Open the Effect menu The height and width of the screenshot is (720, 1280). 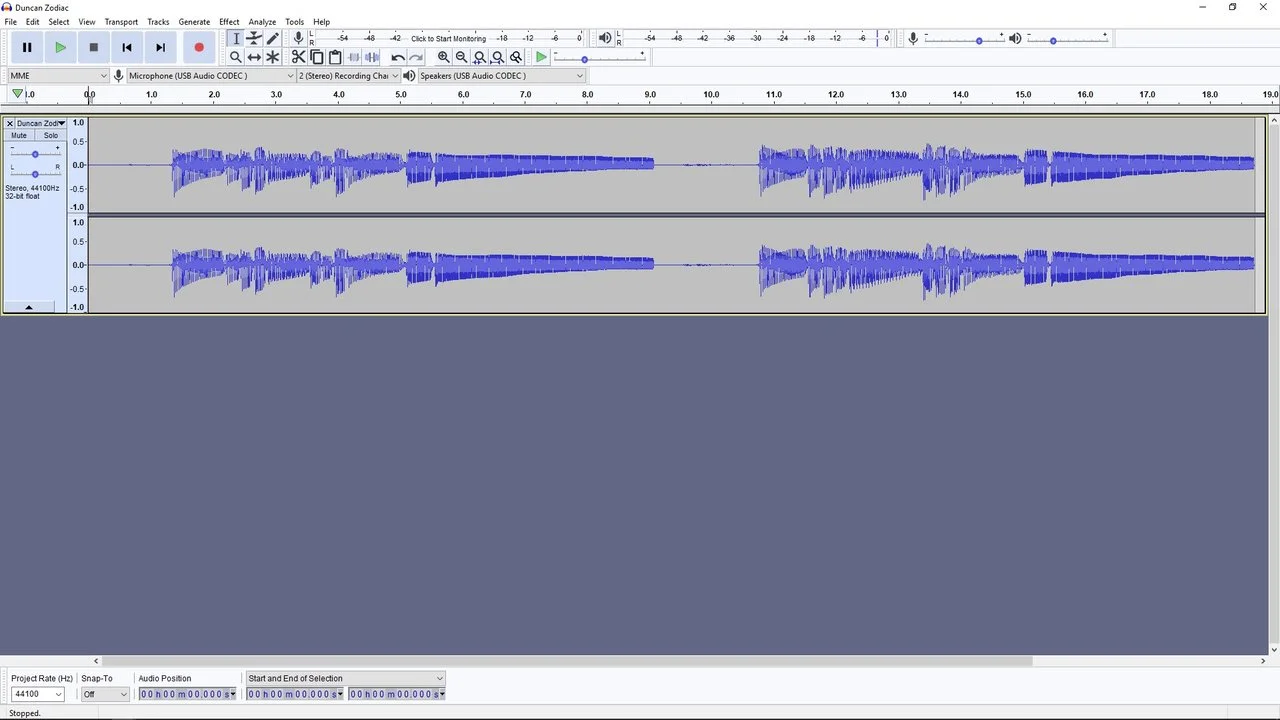[229, 21]
